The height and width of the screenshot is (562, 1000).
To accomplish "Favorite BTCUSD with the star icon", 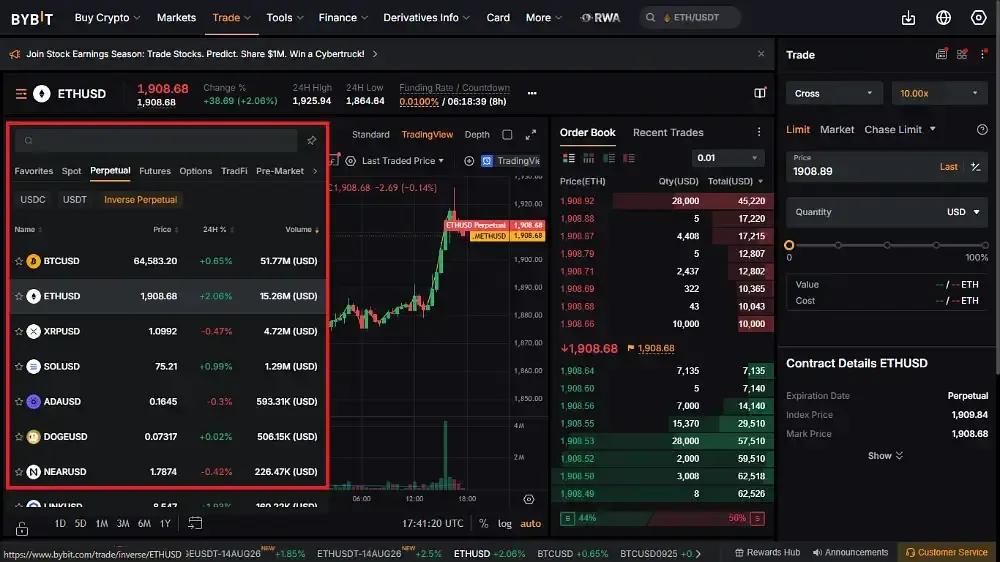I will click(x=19, y=261).
